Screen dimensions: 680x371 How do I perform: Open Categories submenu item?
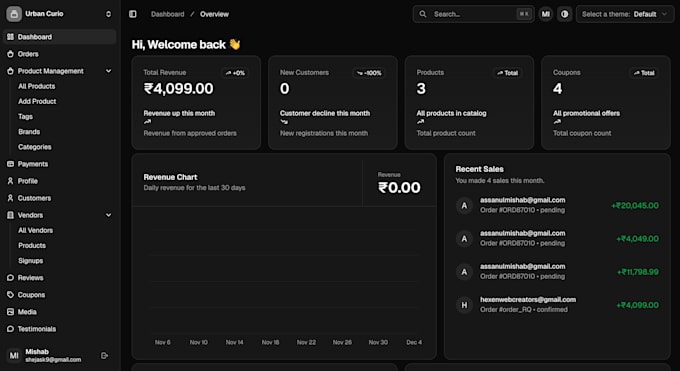click(x=35, y=147)
